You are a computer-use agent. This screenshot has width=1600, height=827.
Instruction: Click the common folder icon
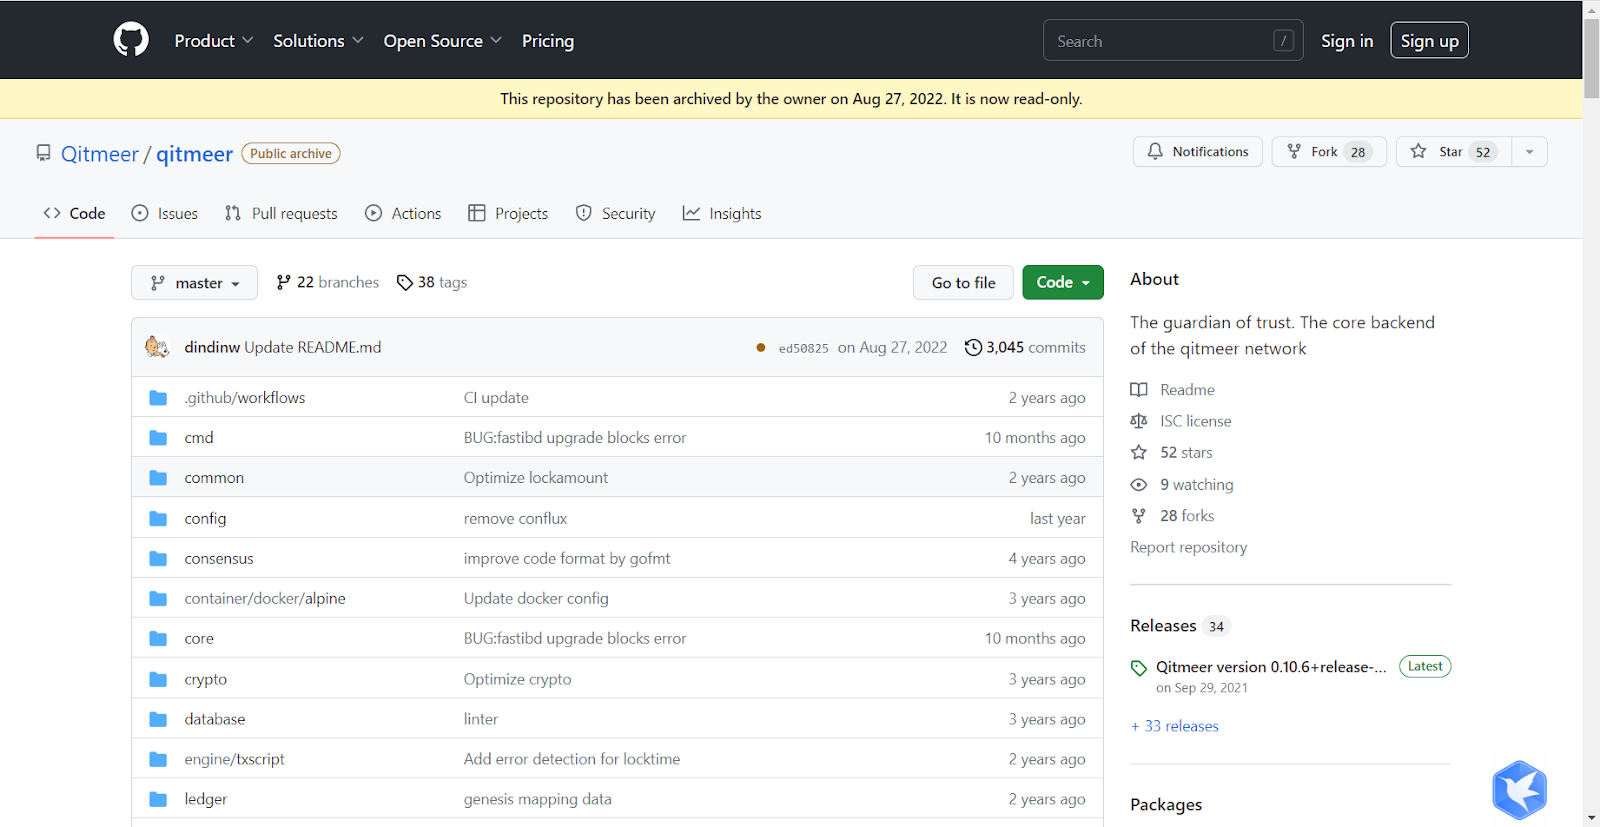pyautogui.click(x=158, y=478)
